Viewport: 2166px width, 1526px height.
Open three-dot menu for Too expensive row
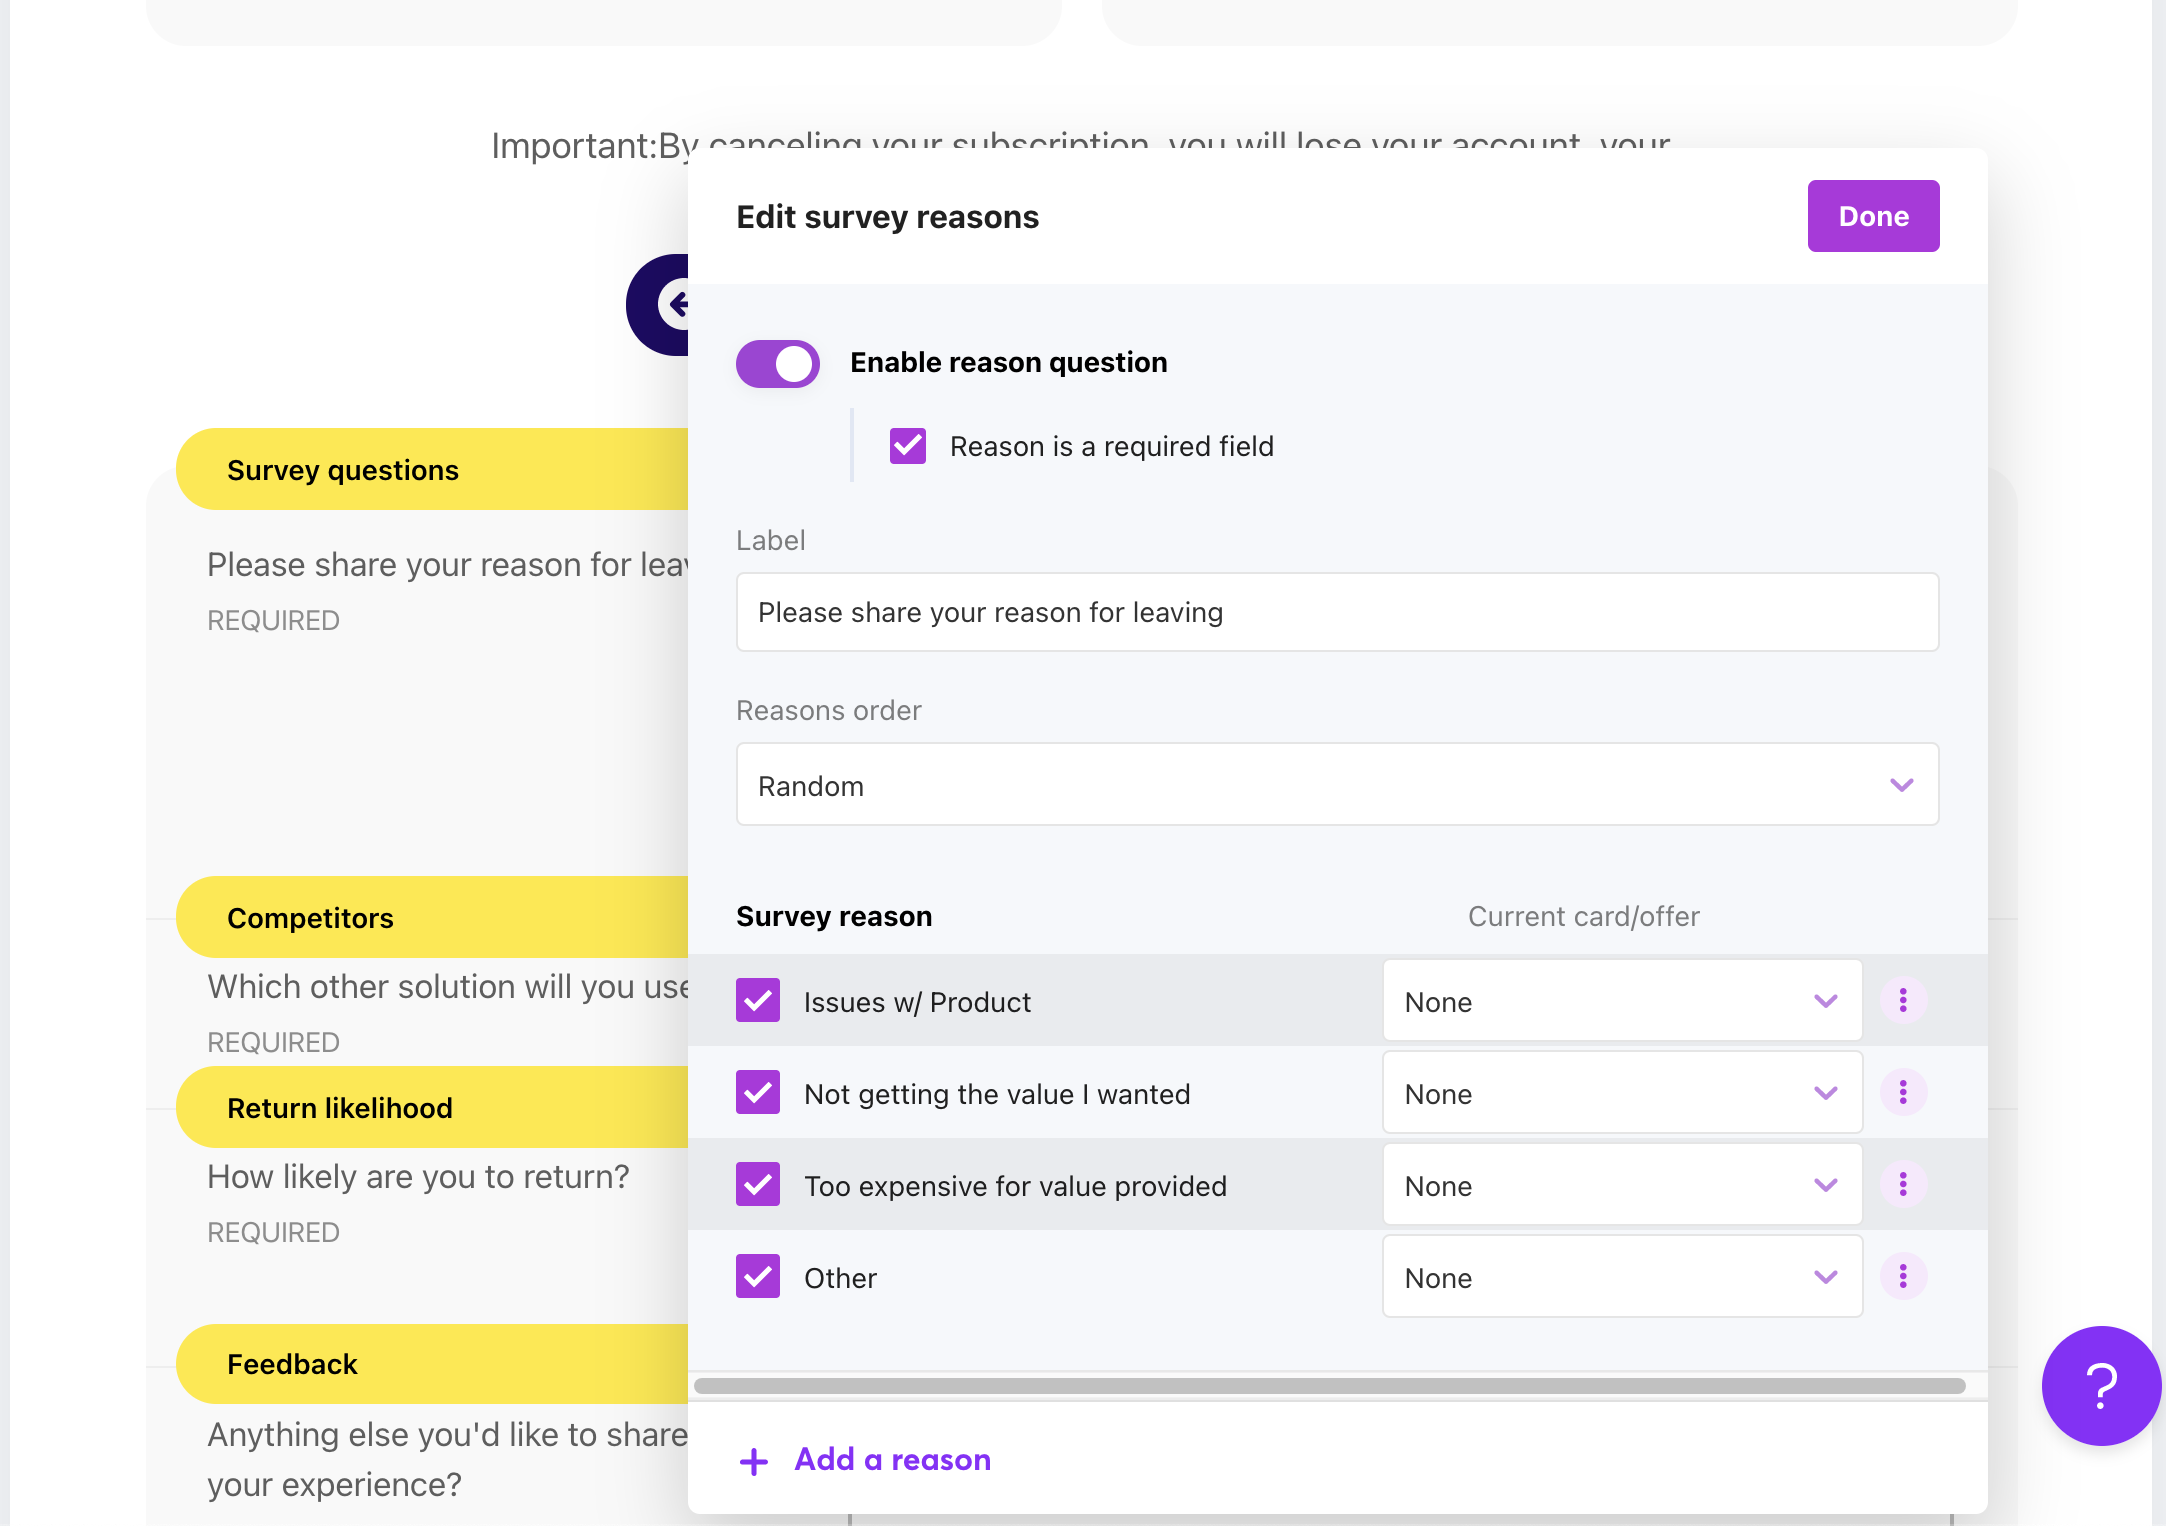coord(1903,1185)
